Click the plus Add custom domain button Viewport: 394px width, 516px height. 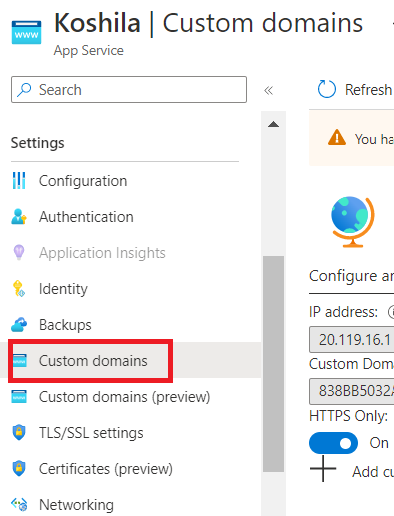pos(352,471)
